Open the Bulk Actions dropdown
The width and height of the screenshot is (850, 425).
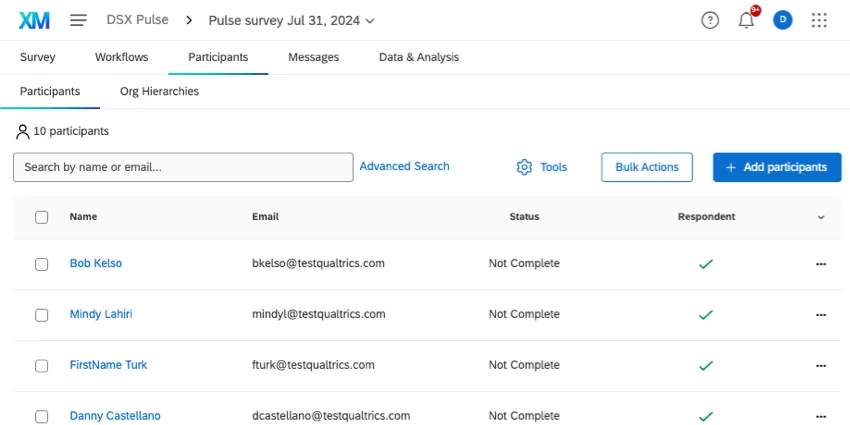tap(647, 167)
